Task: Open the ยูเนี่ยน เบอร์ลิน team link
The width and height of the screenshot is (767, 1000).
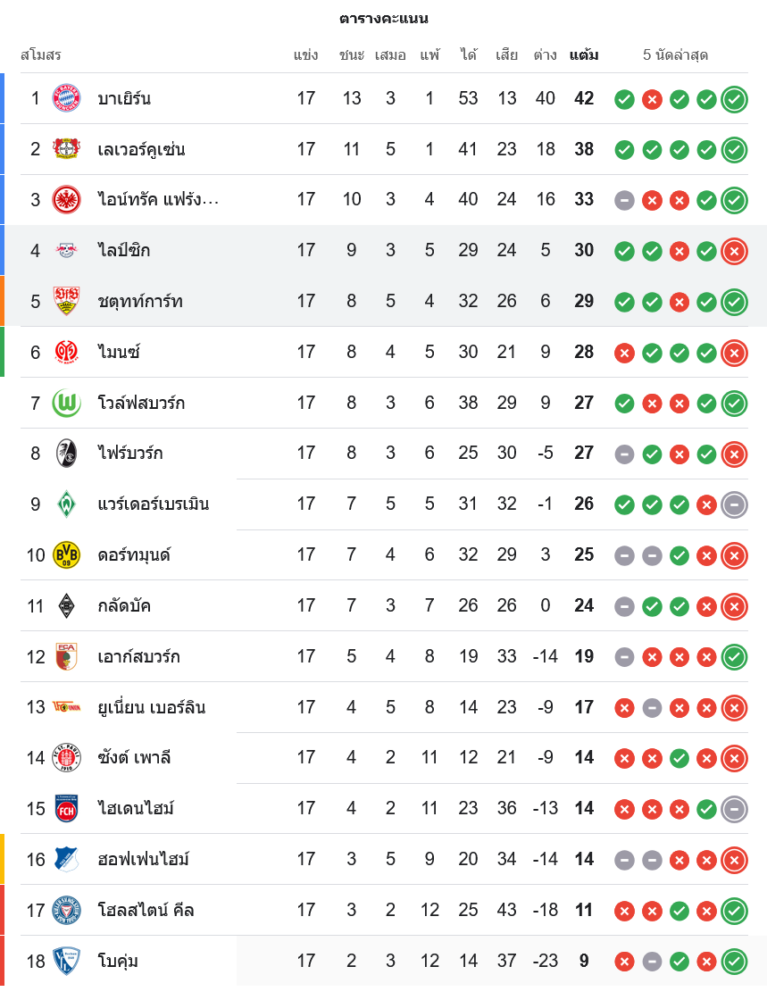Action: click(151, 707)
